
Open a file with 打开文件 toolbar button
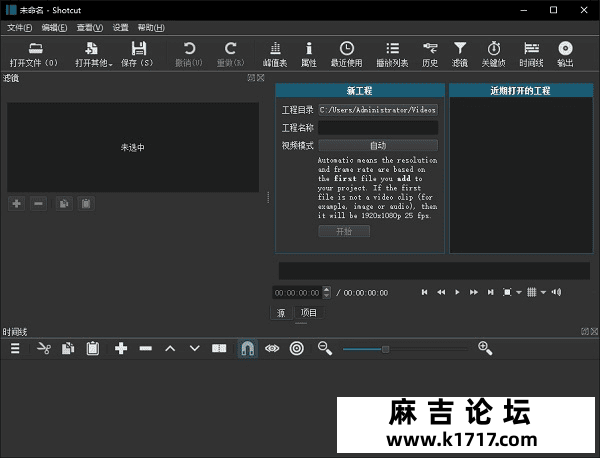pyautogui.click(x=34, y=55)
